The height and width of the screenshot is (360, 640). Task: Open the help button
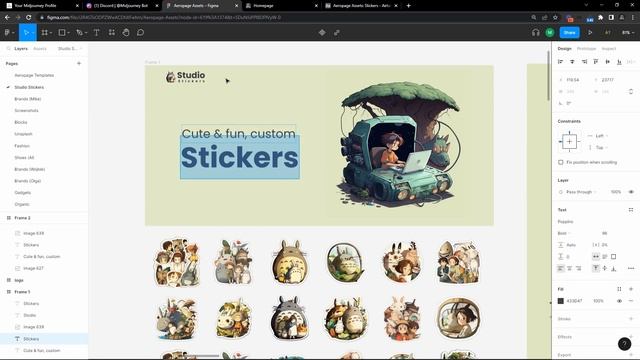624,344
